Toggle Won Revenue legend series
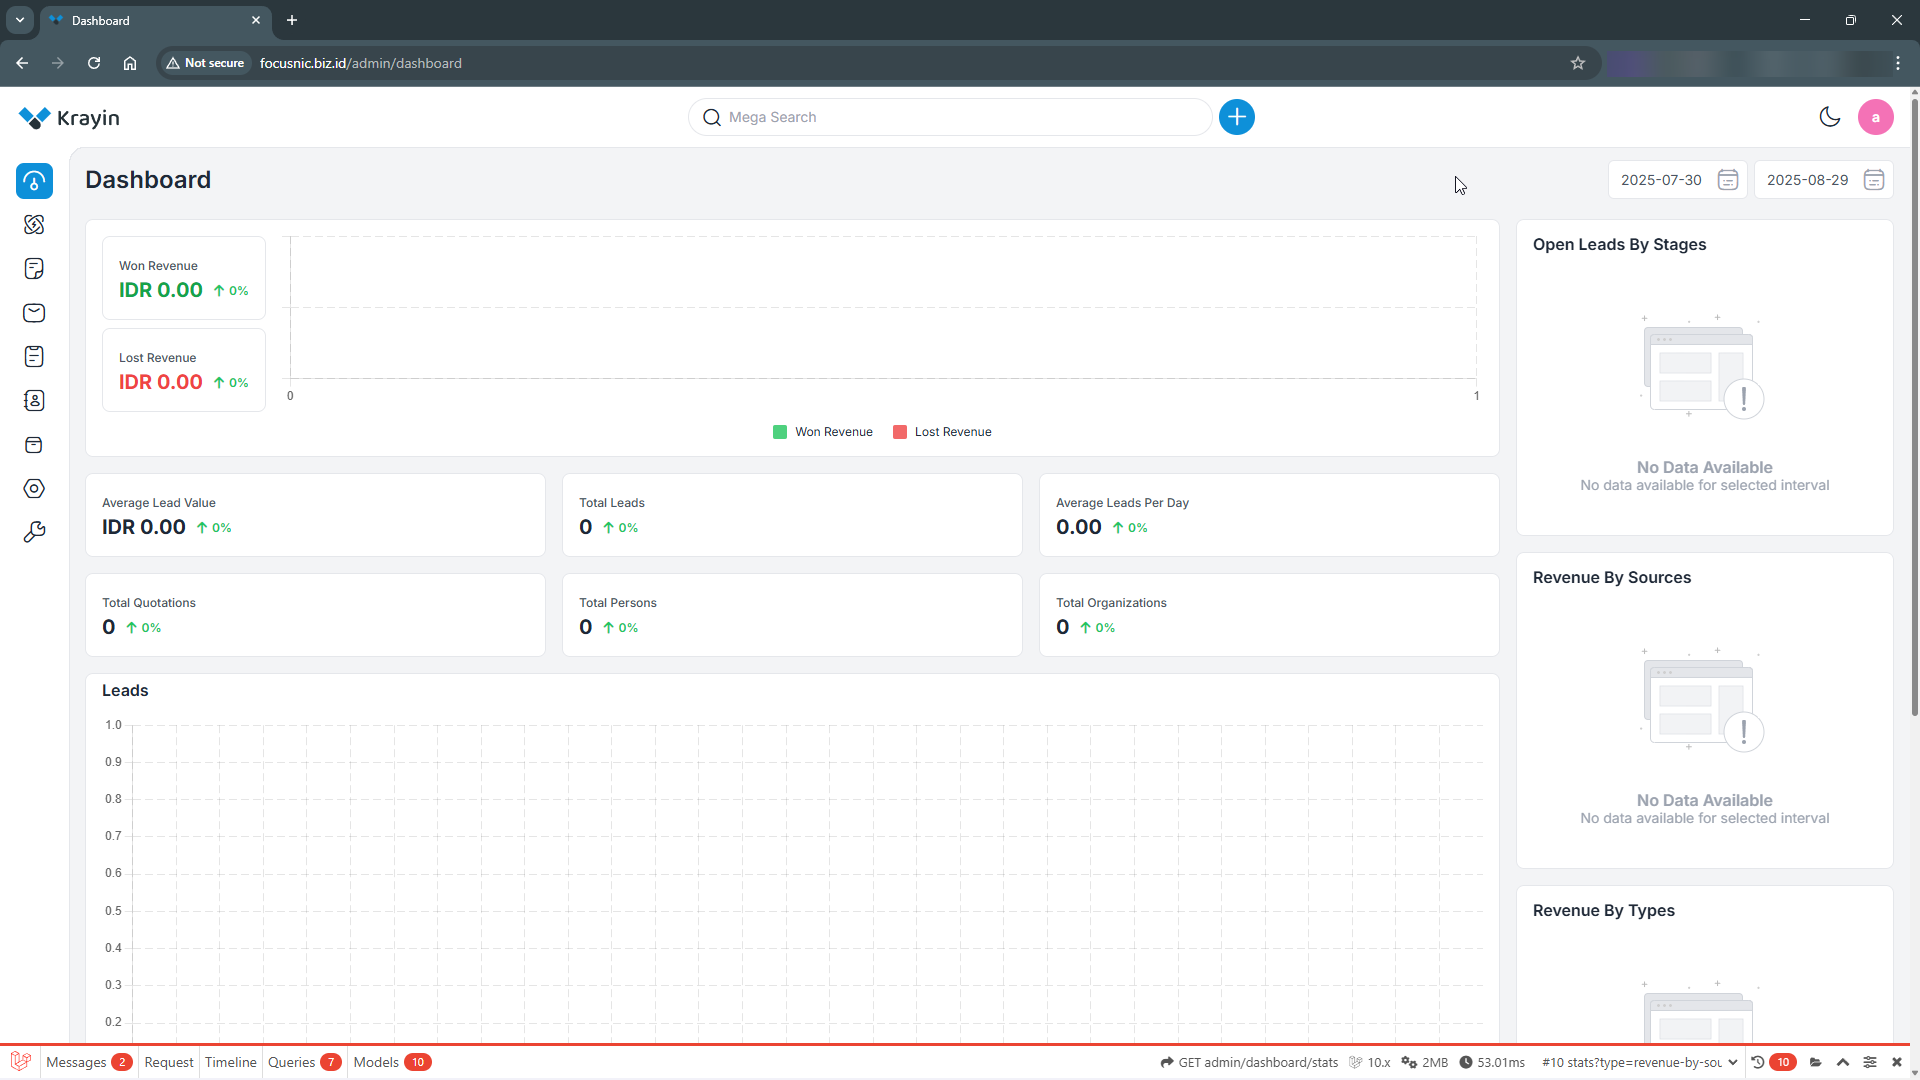Image resolution: width=1920 pixels, height=1080 pixels. click(x=823, y=432)
